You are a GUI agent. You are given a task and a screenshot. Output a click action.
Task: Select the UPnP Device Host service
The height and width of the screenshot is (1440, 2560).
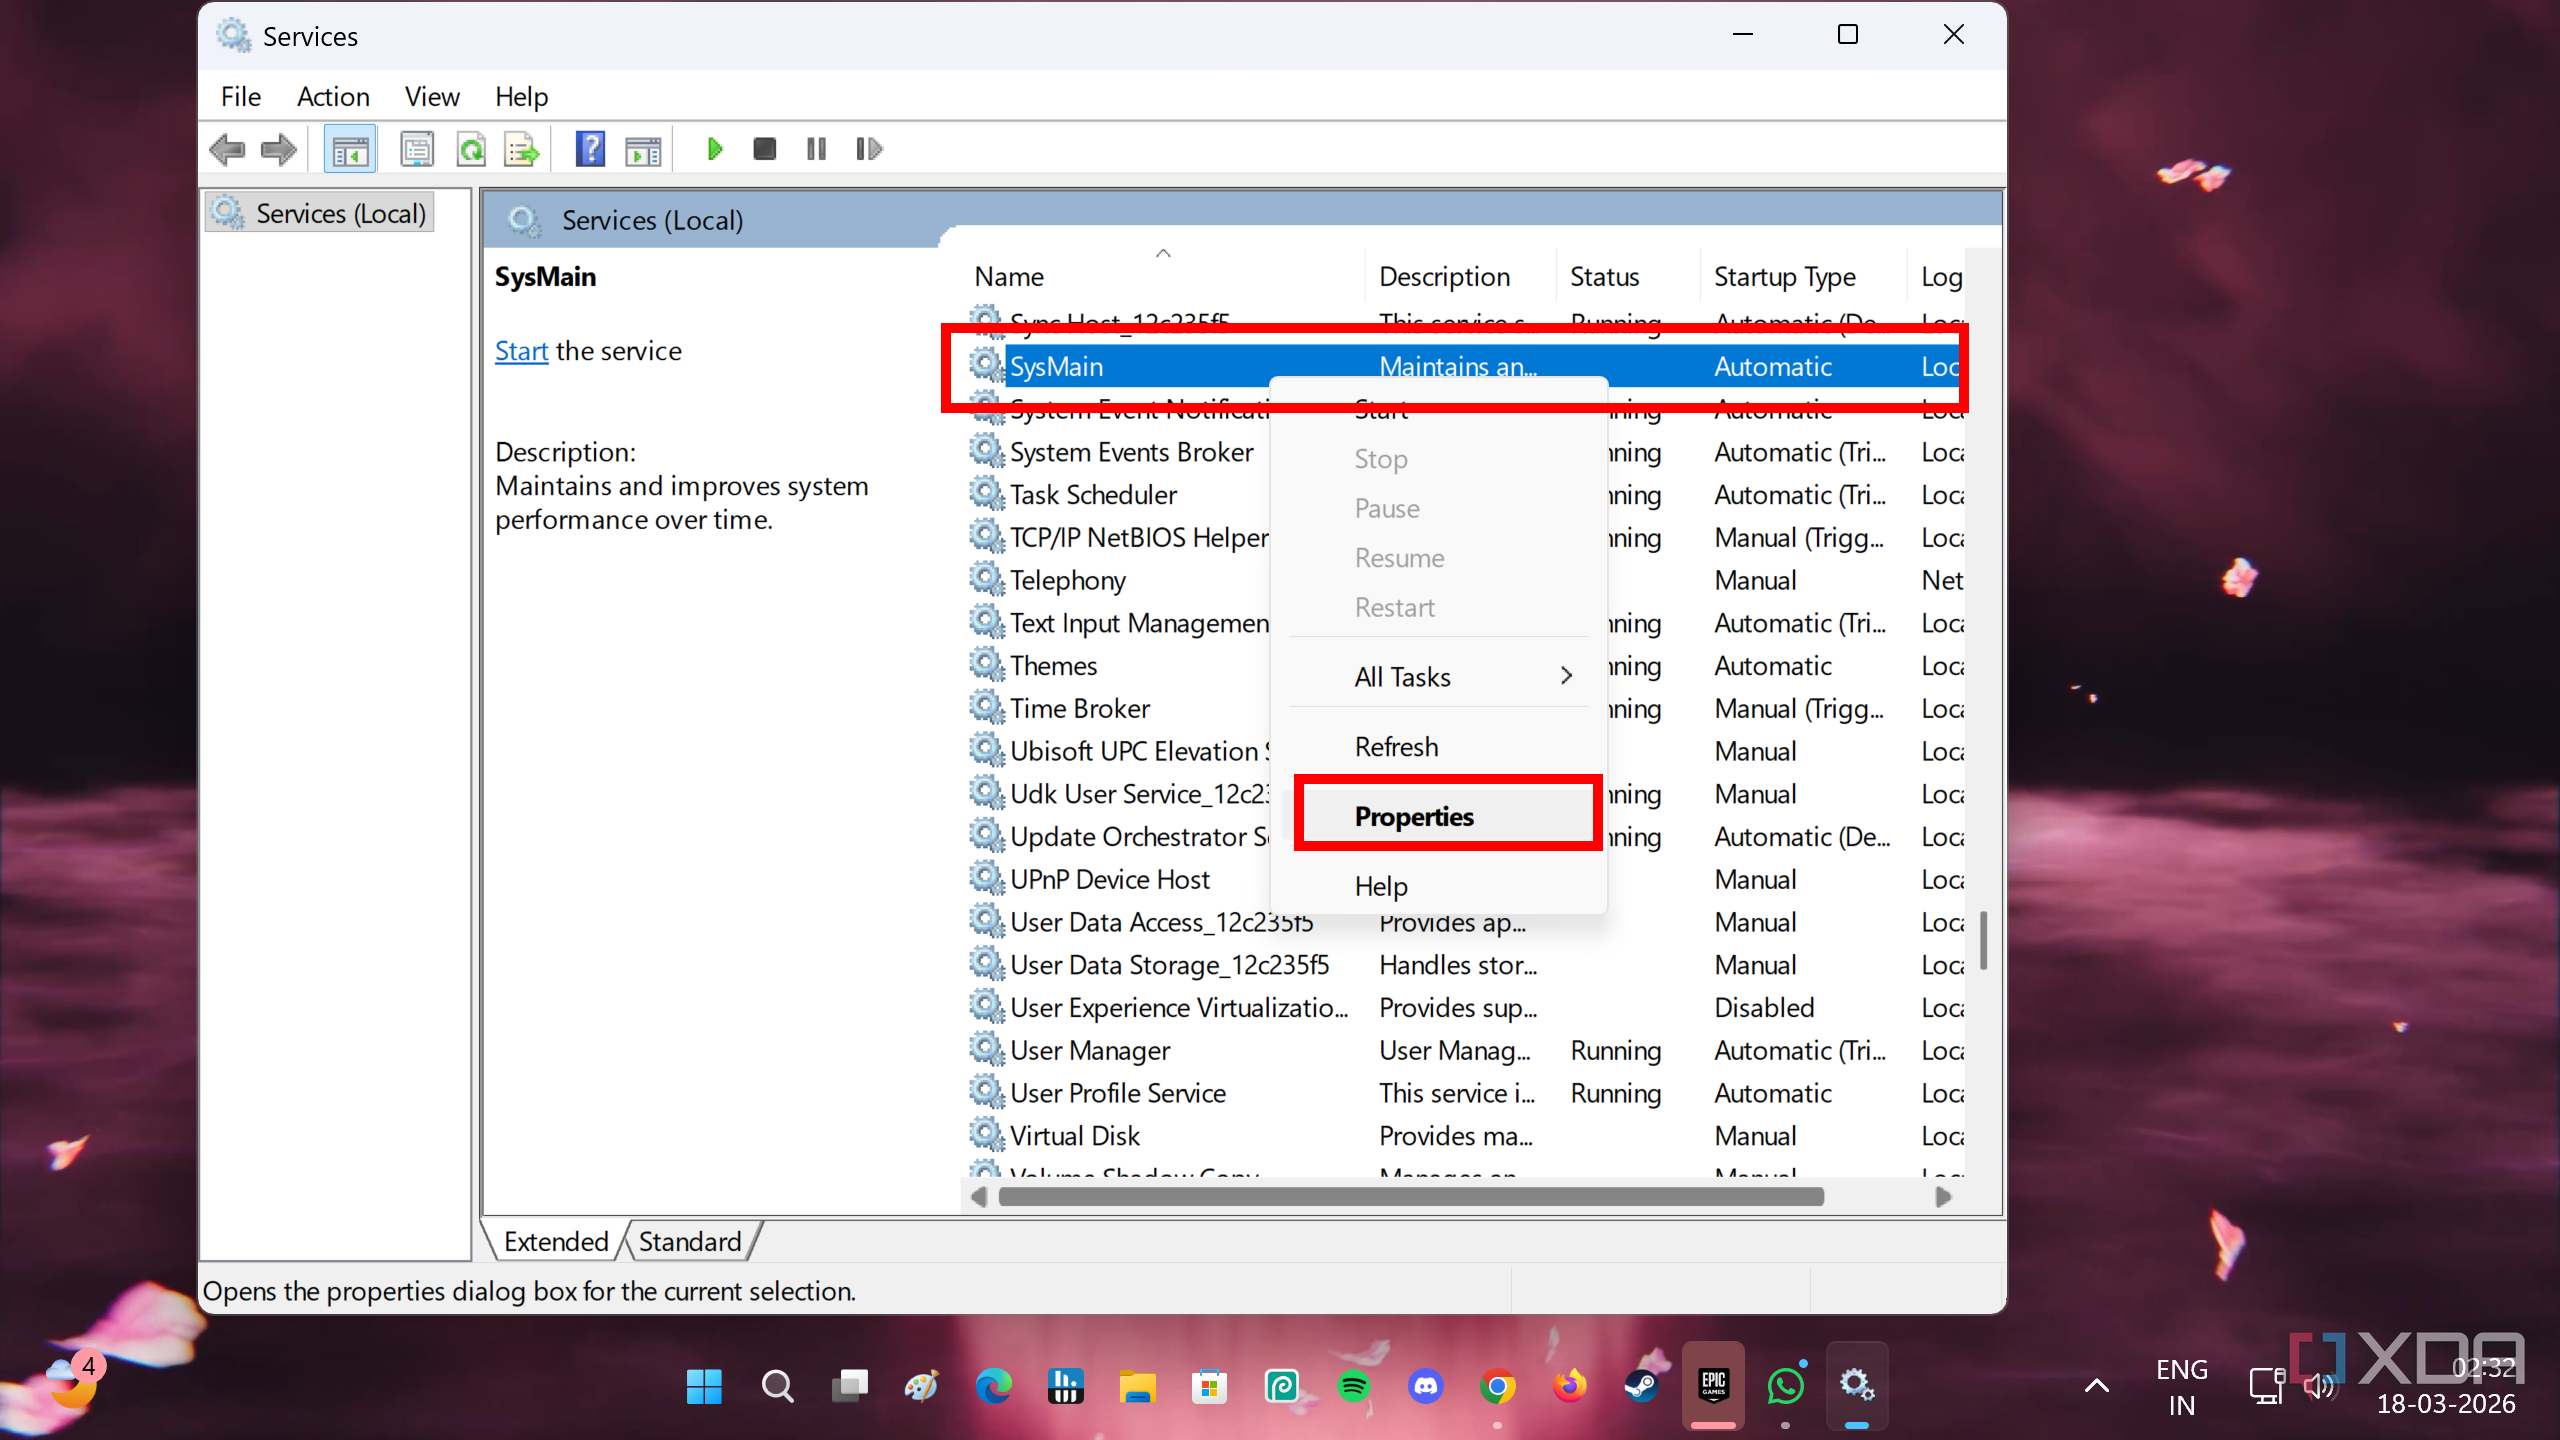1109,880
